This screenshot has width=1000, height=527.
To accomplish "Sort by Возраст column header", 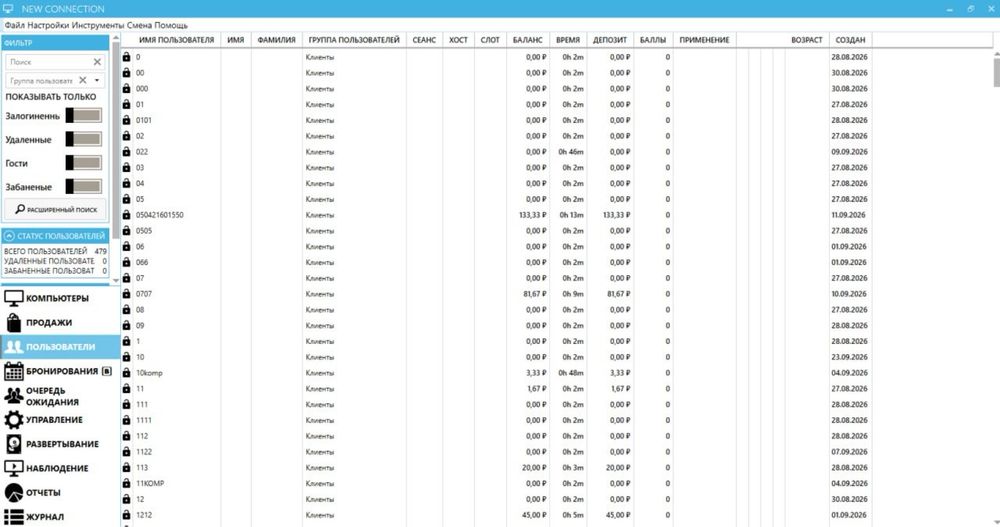I will tap(807, 40).
